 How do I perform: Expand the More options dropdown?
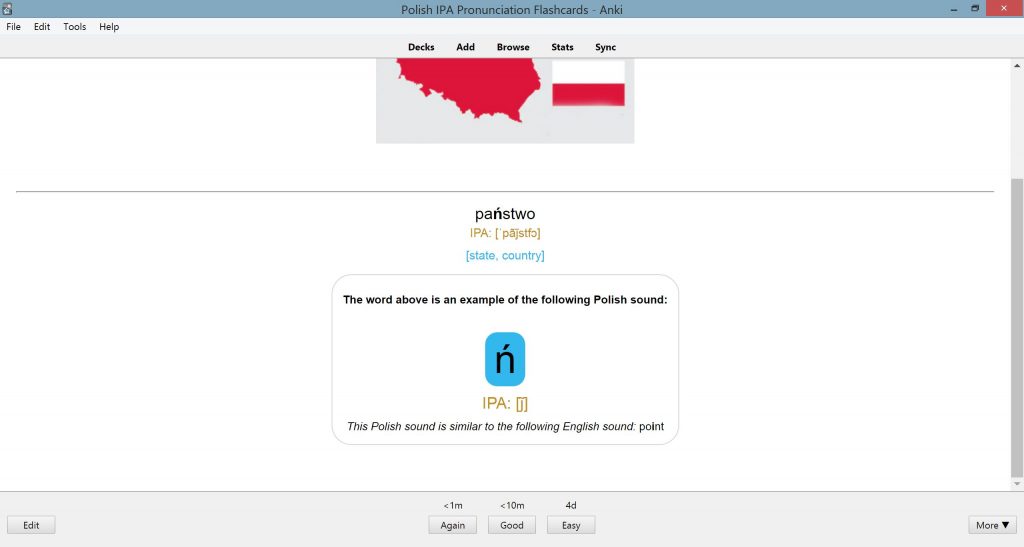coord(992,525)
